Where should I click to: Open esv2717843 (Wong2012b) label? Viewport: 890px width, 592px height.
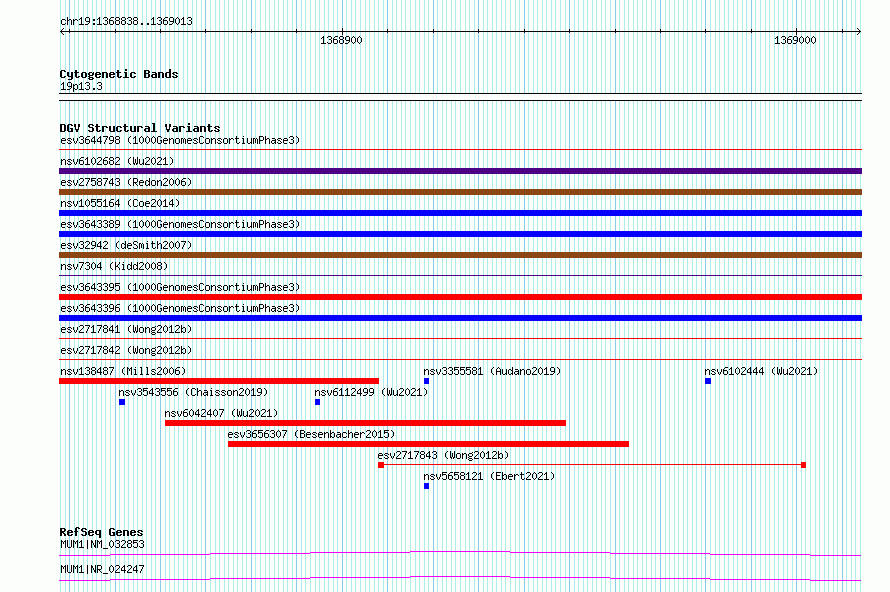[443, 455]
